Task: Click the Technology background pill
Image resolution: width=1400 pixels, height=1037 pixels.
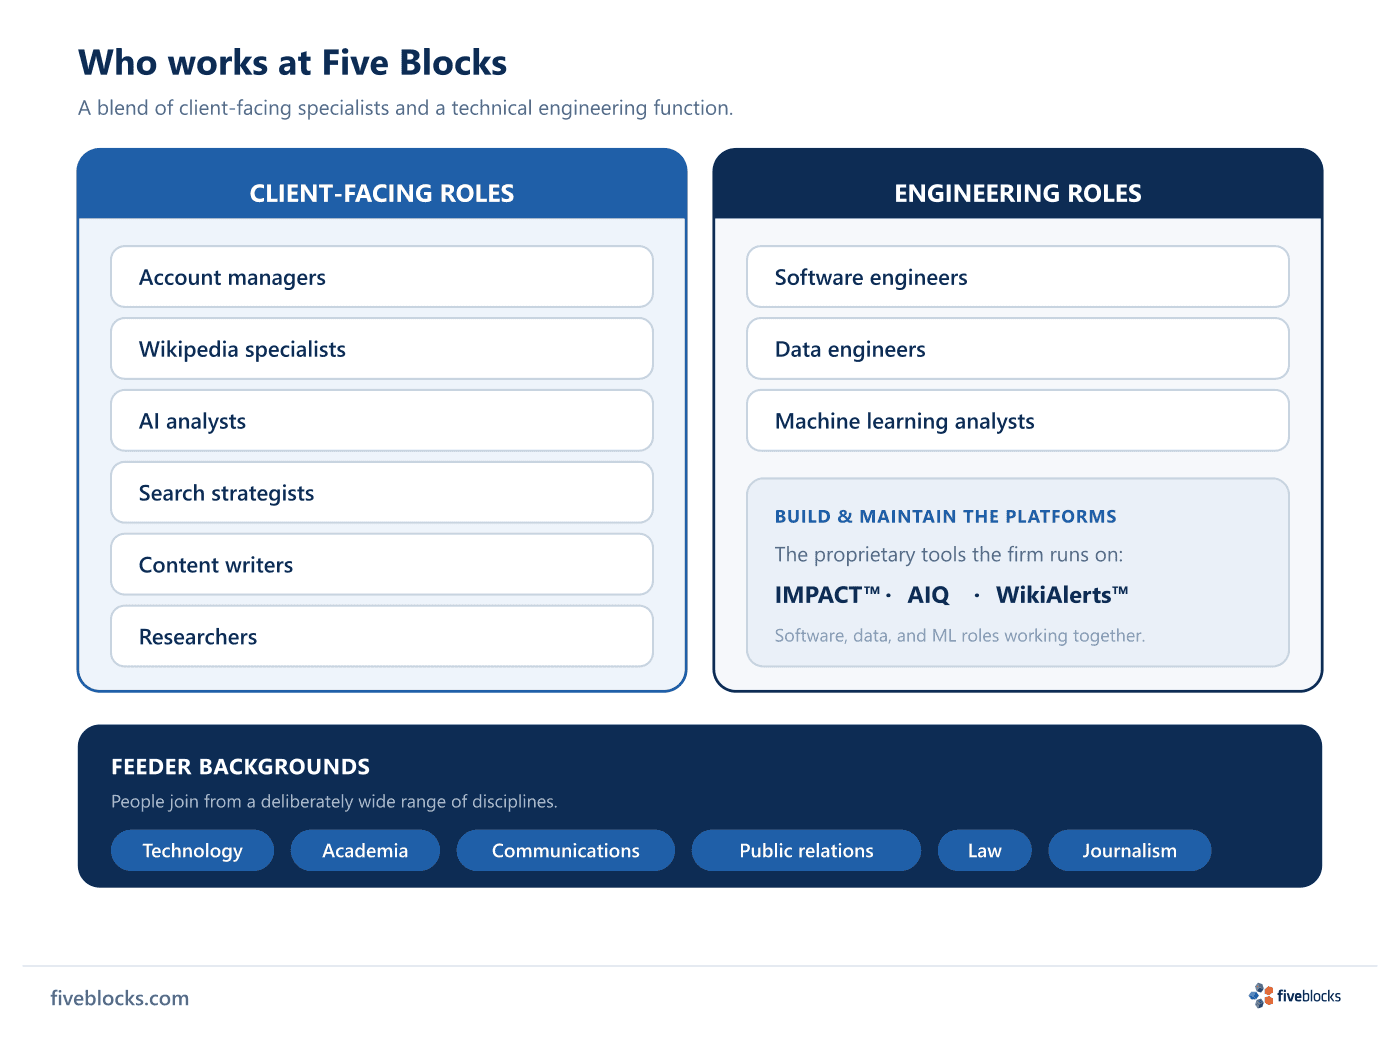Action: [x=192, y=850]
